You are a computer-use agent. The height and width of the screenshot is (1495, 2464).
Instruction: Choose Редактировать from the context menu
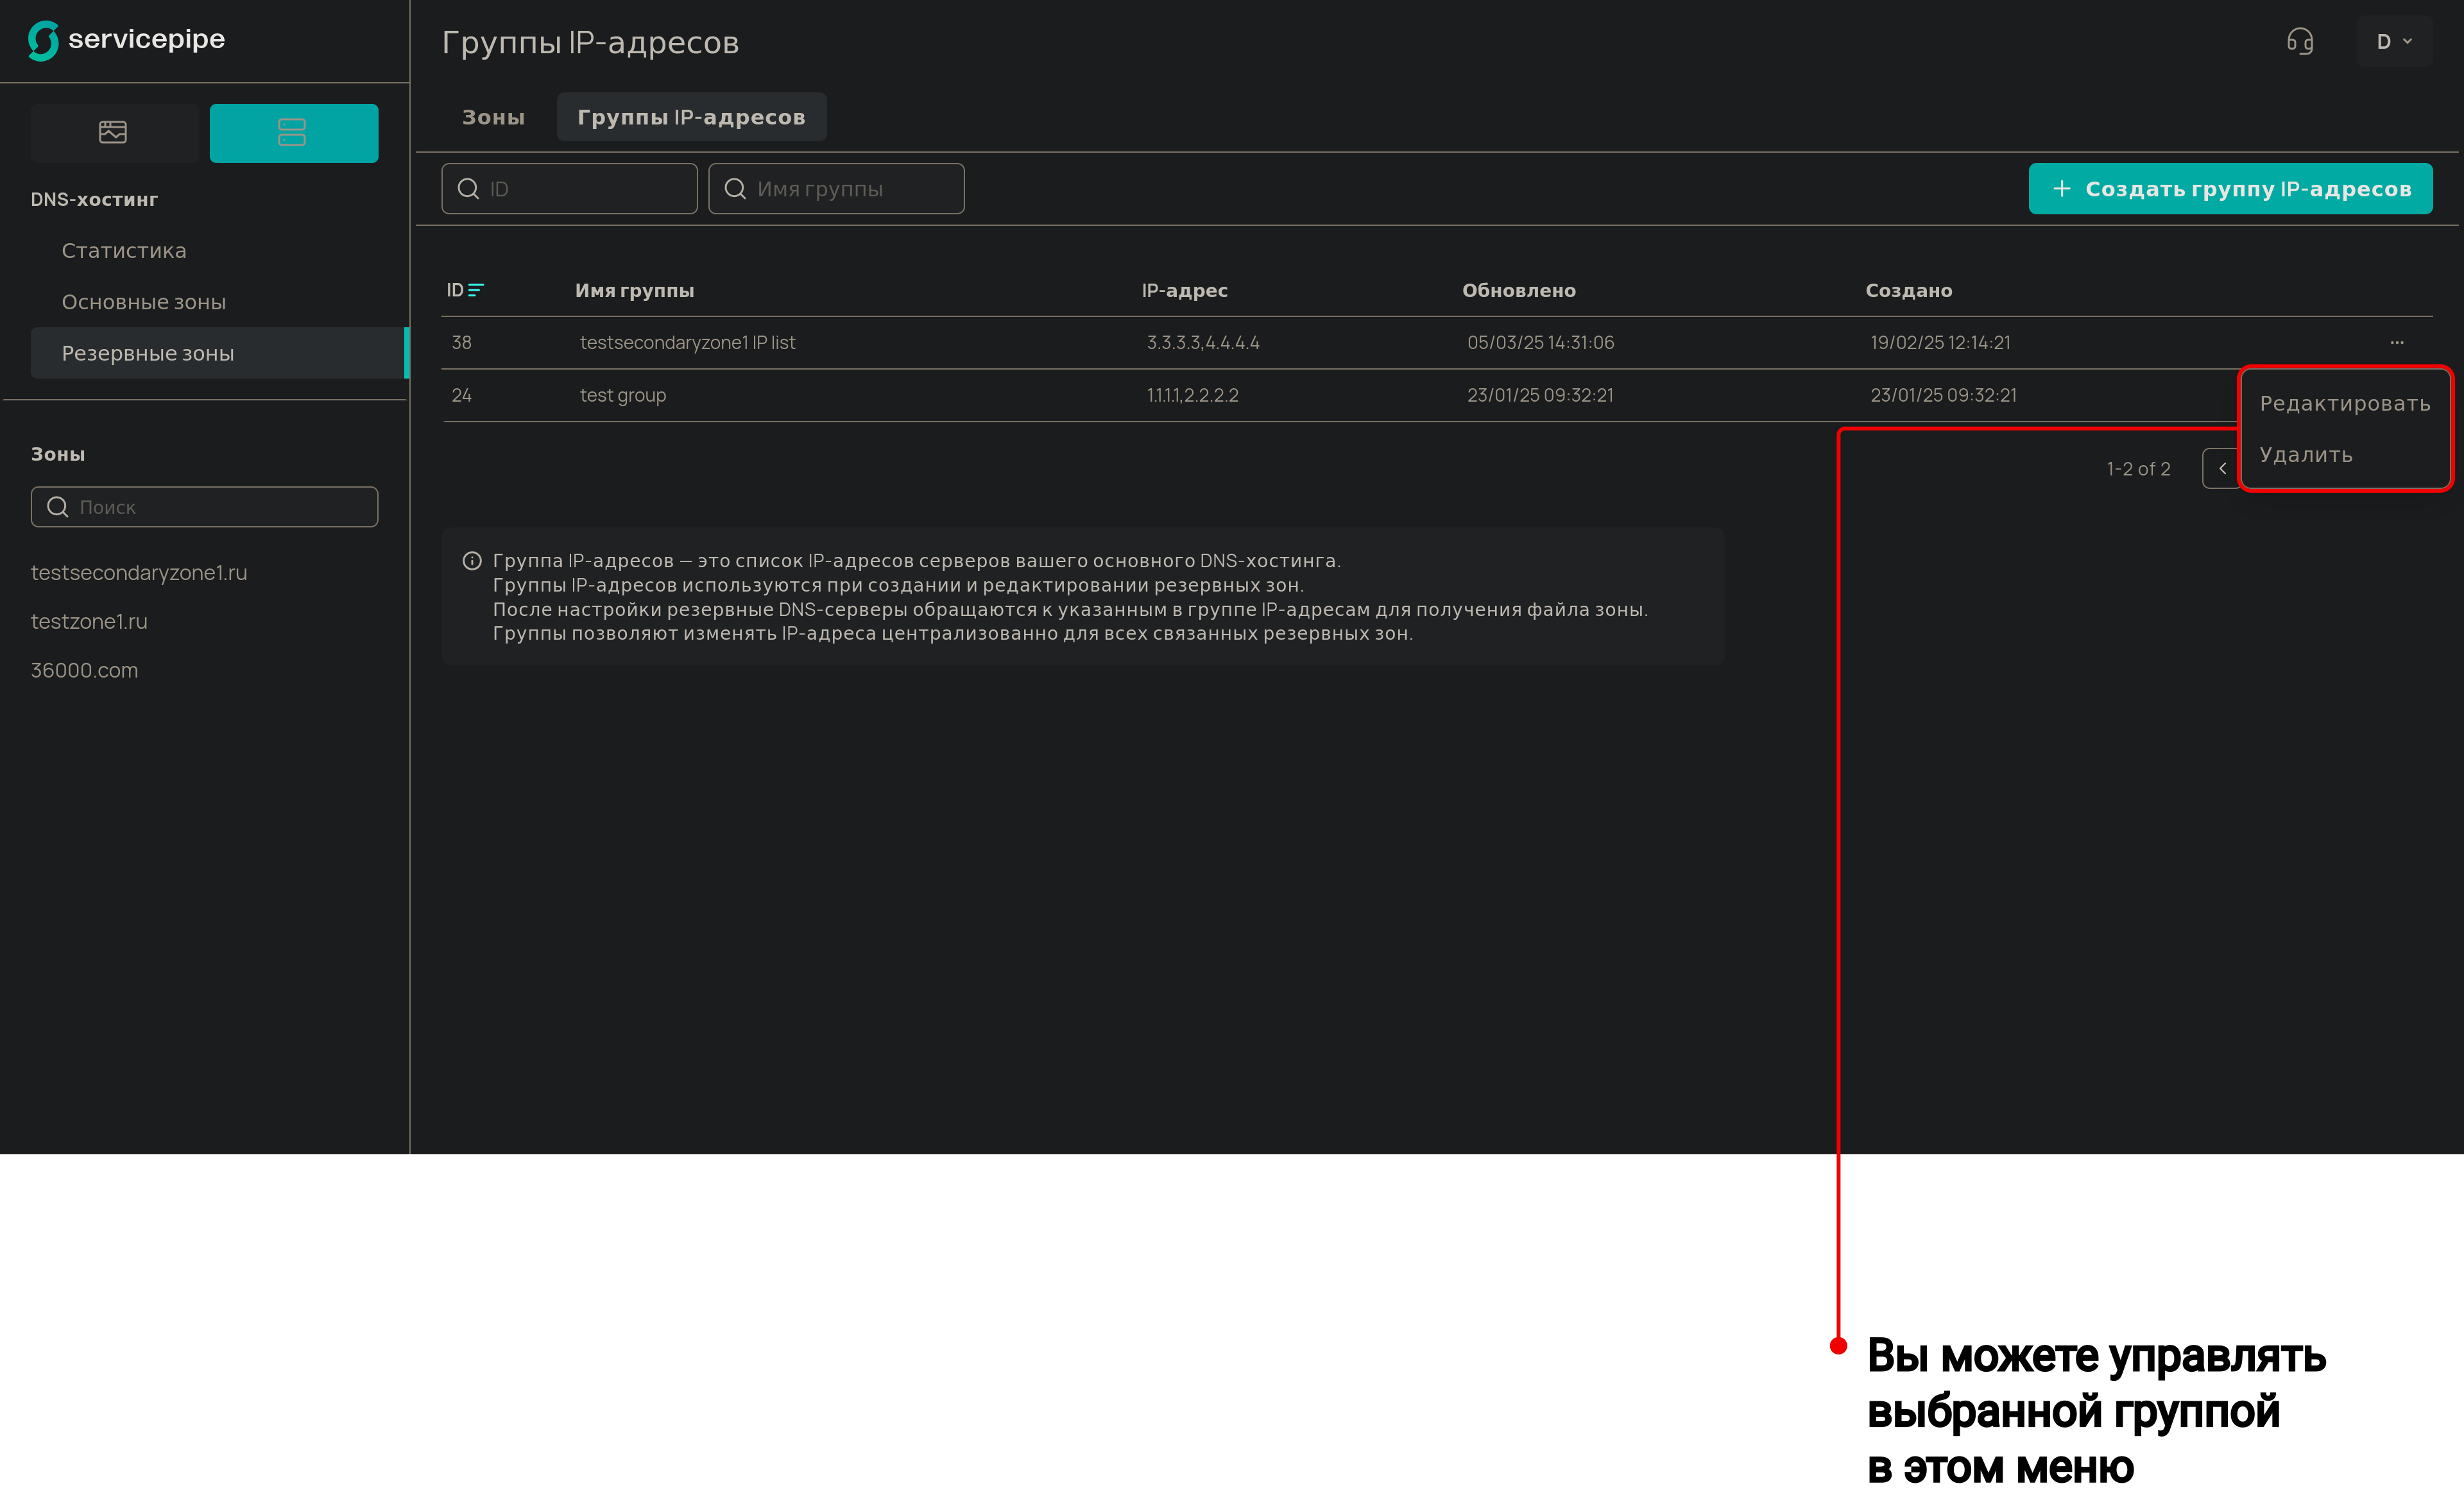(x=2344, y=404)
